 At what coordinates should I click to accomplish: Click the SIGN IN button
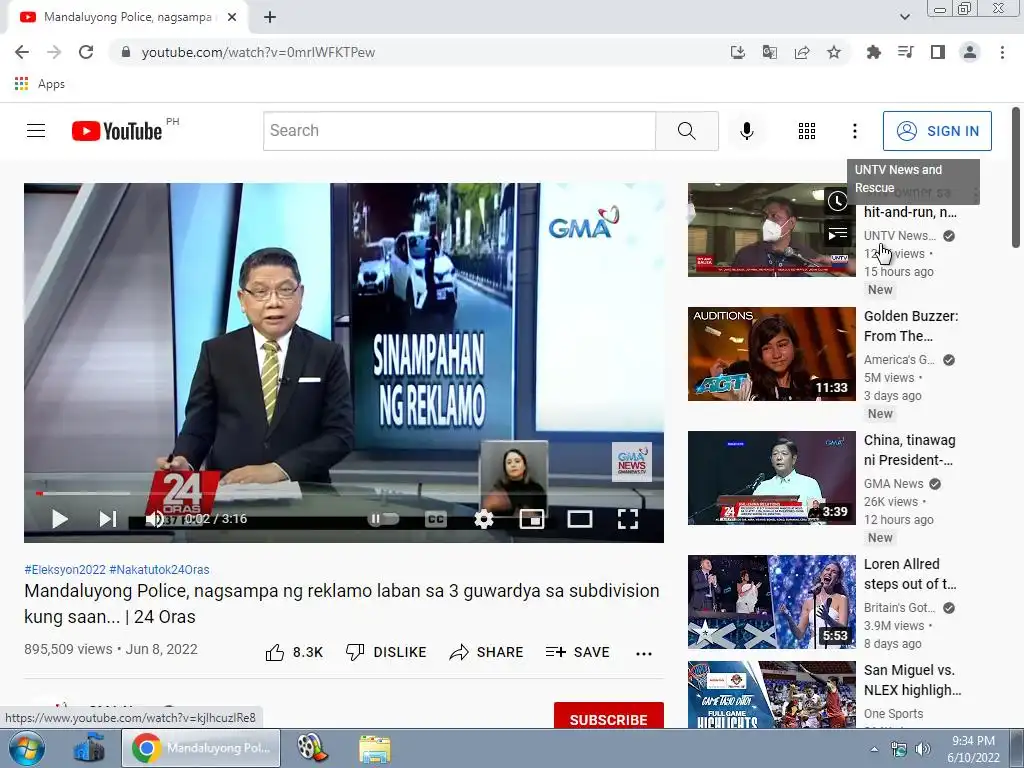(937, 131)
